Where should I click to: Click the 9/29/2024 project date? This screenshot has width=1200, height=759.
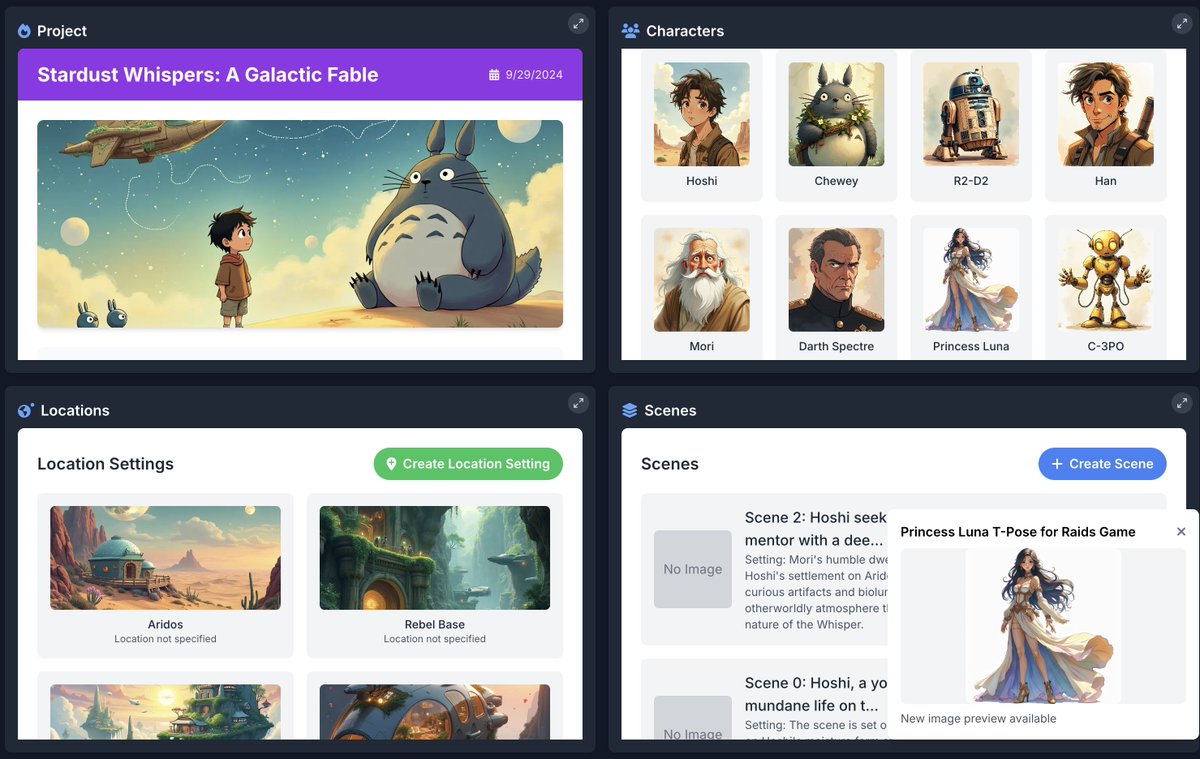coord(534,75)
